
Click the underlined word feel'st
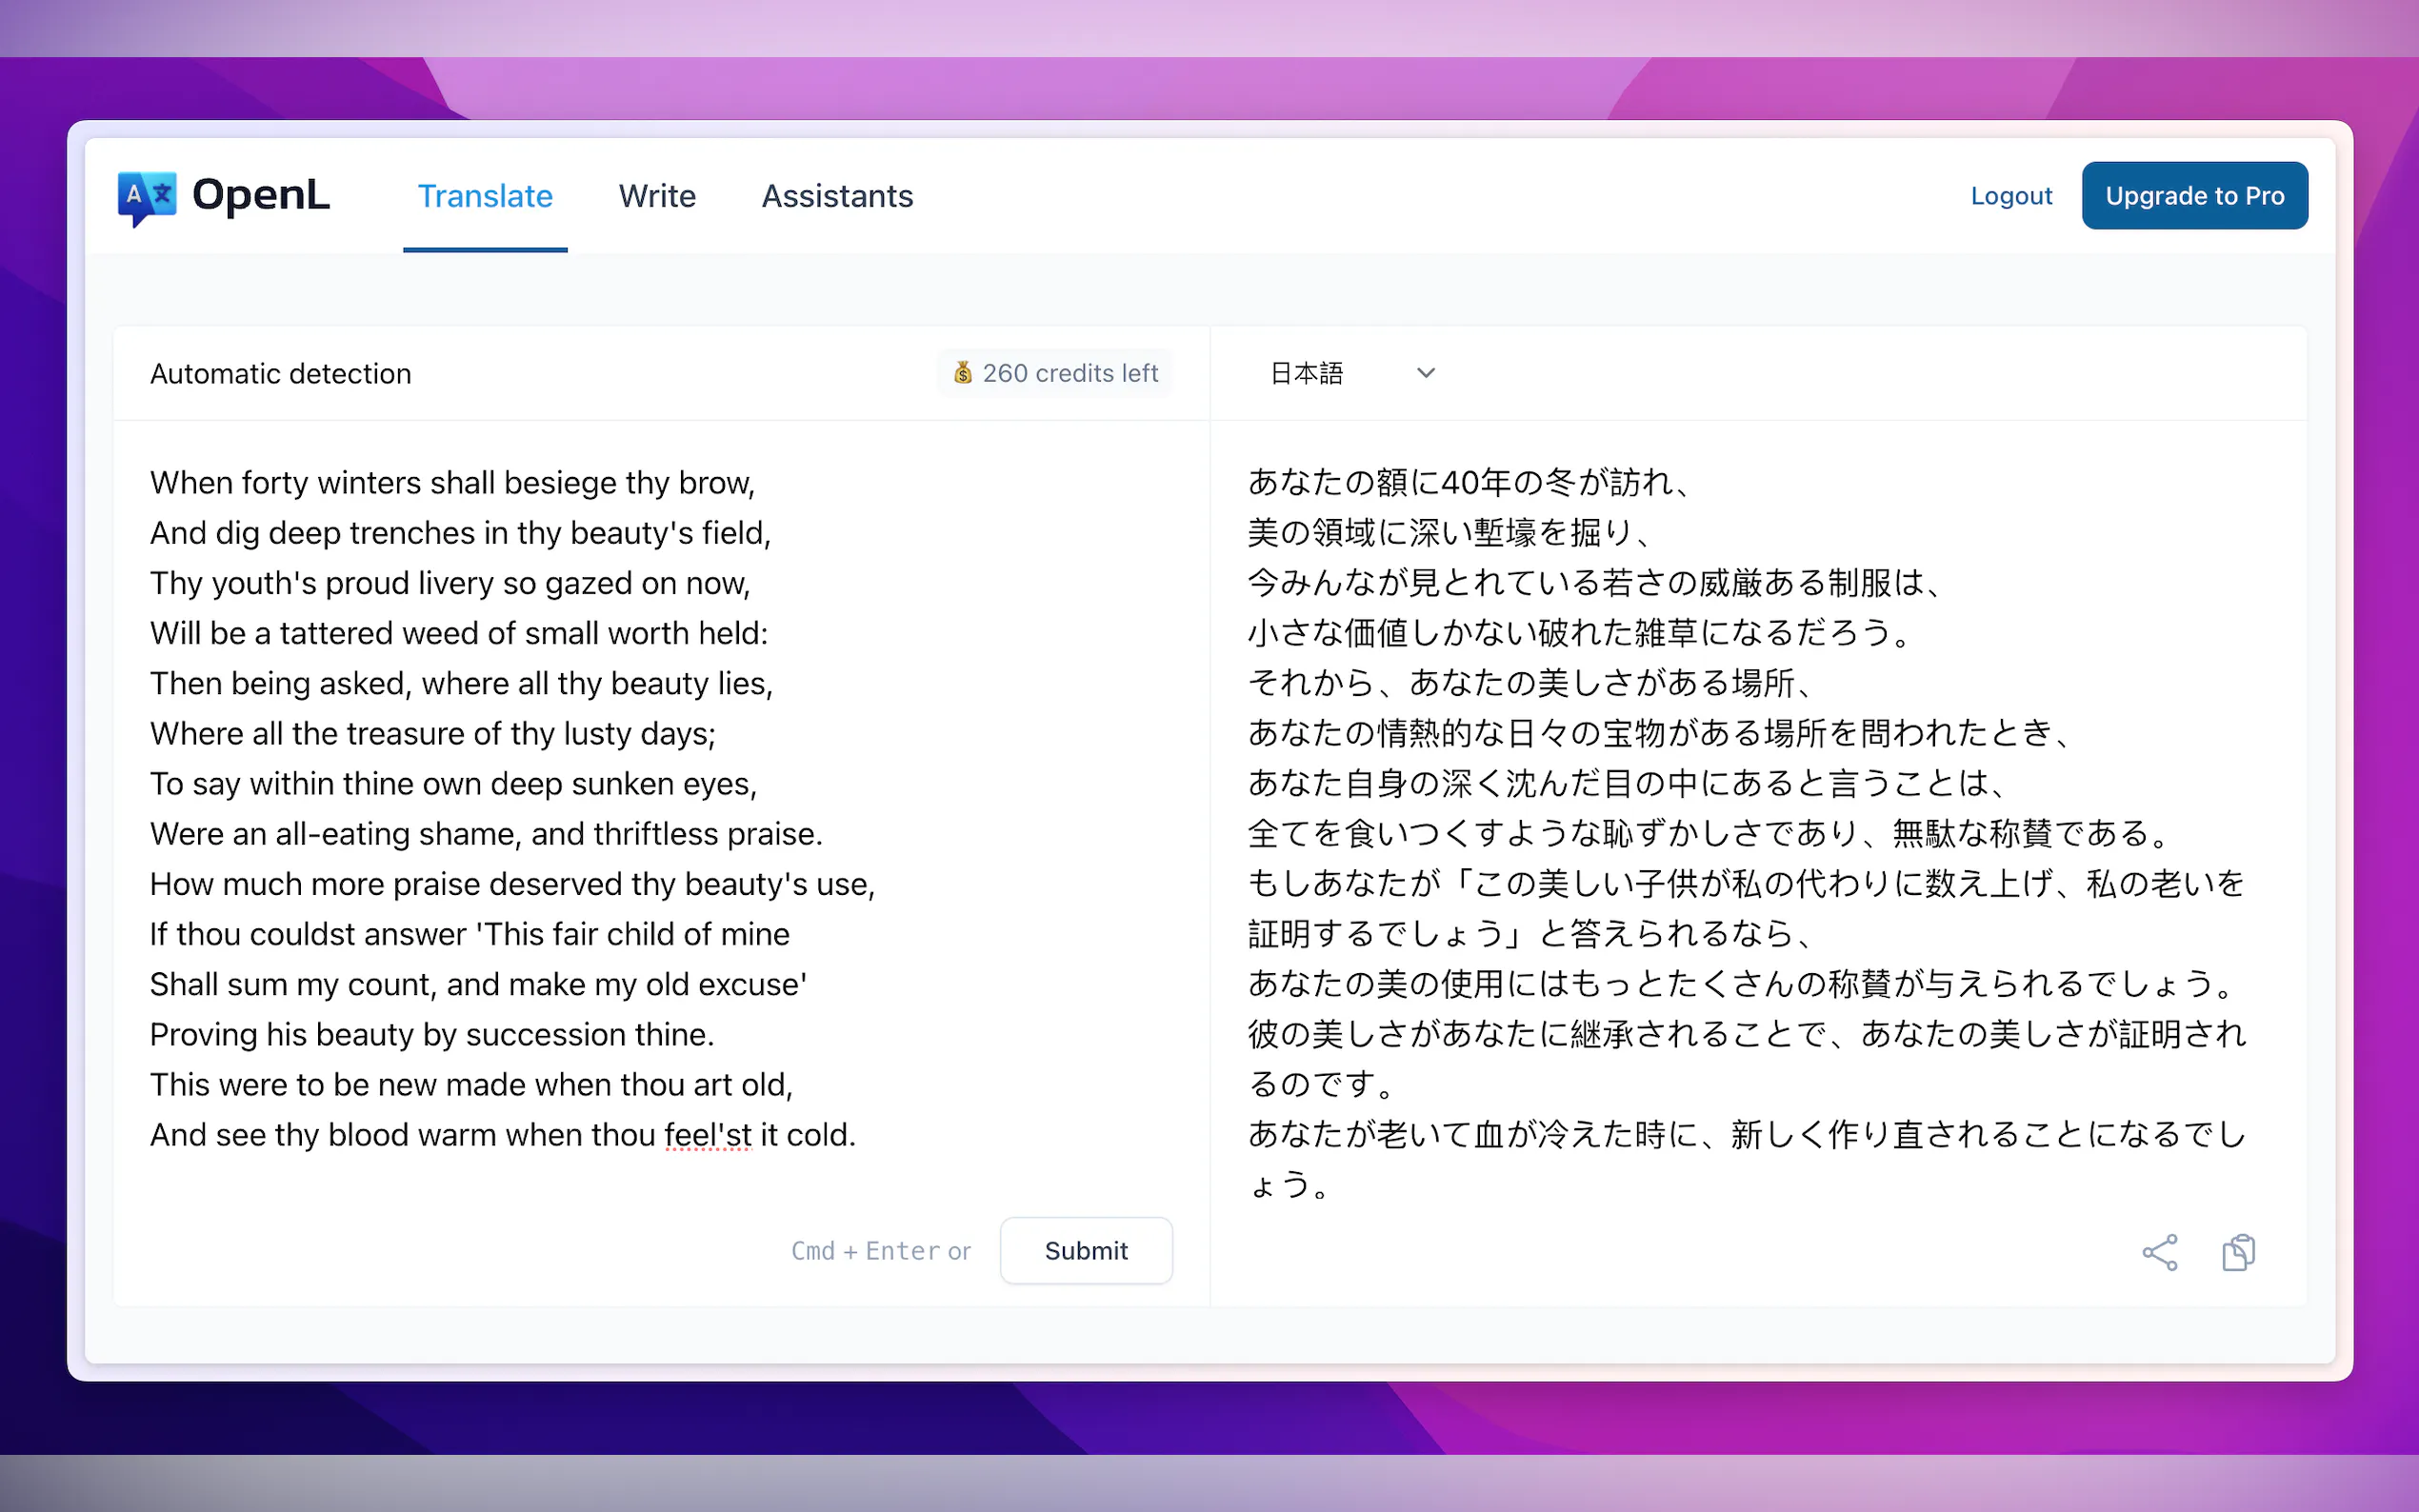tap(707, 1134)
